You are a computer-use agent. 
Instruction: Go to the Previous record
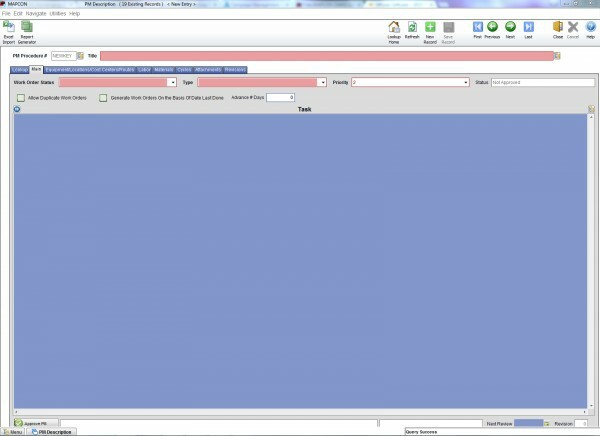point(492,27)
